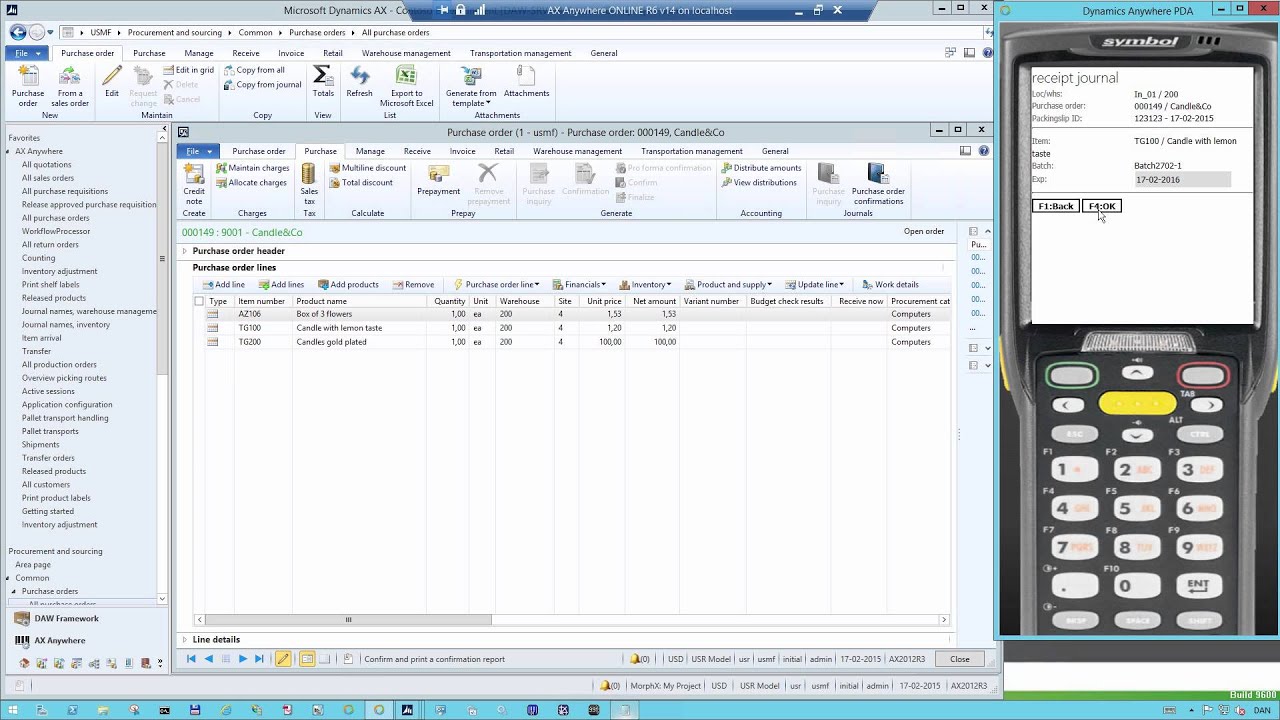
Task: Click Work details button
Action: click(x=889, y=285)
